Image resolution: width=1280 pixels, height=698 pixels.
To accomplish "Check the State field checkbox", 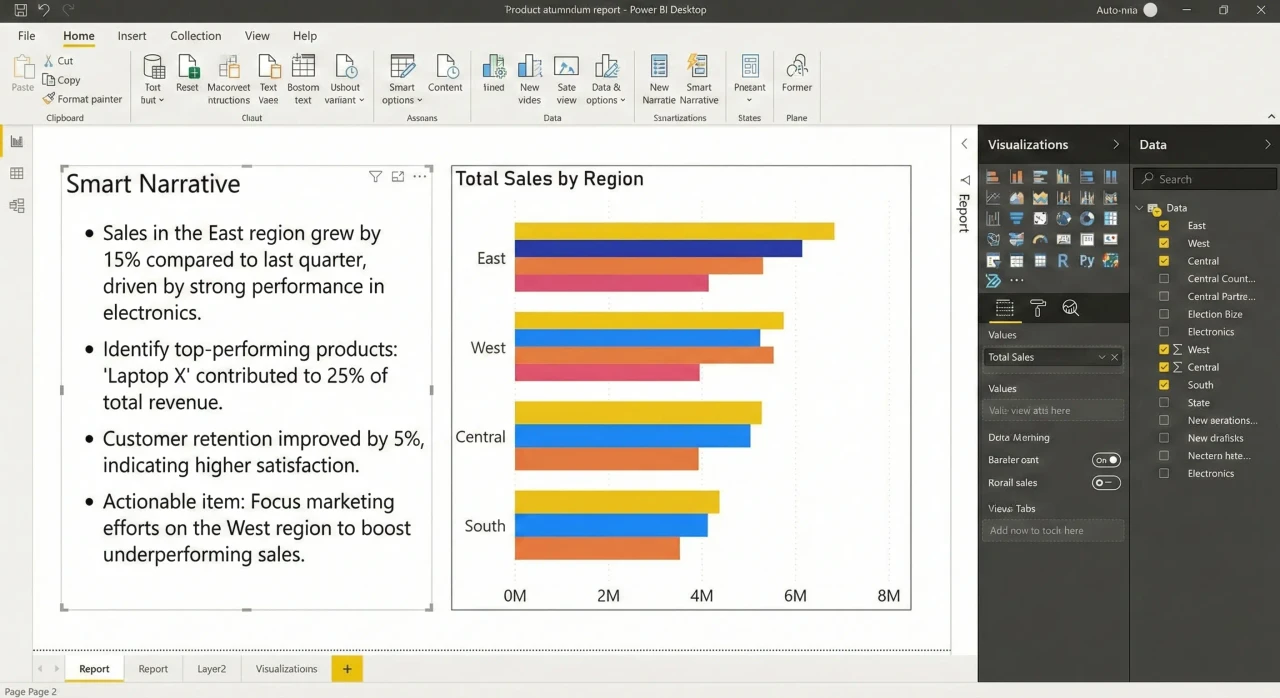I will tap(1164, 403).
